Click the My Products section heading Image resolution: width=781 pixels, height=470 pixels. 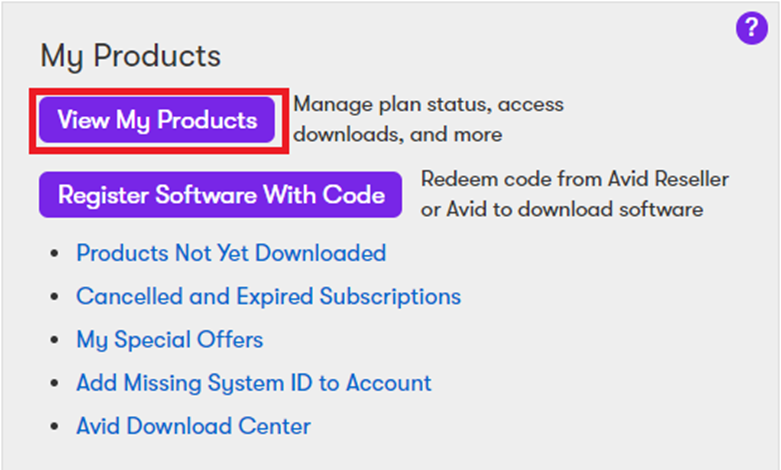[x=130, y=56]
